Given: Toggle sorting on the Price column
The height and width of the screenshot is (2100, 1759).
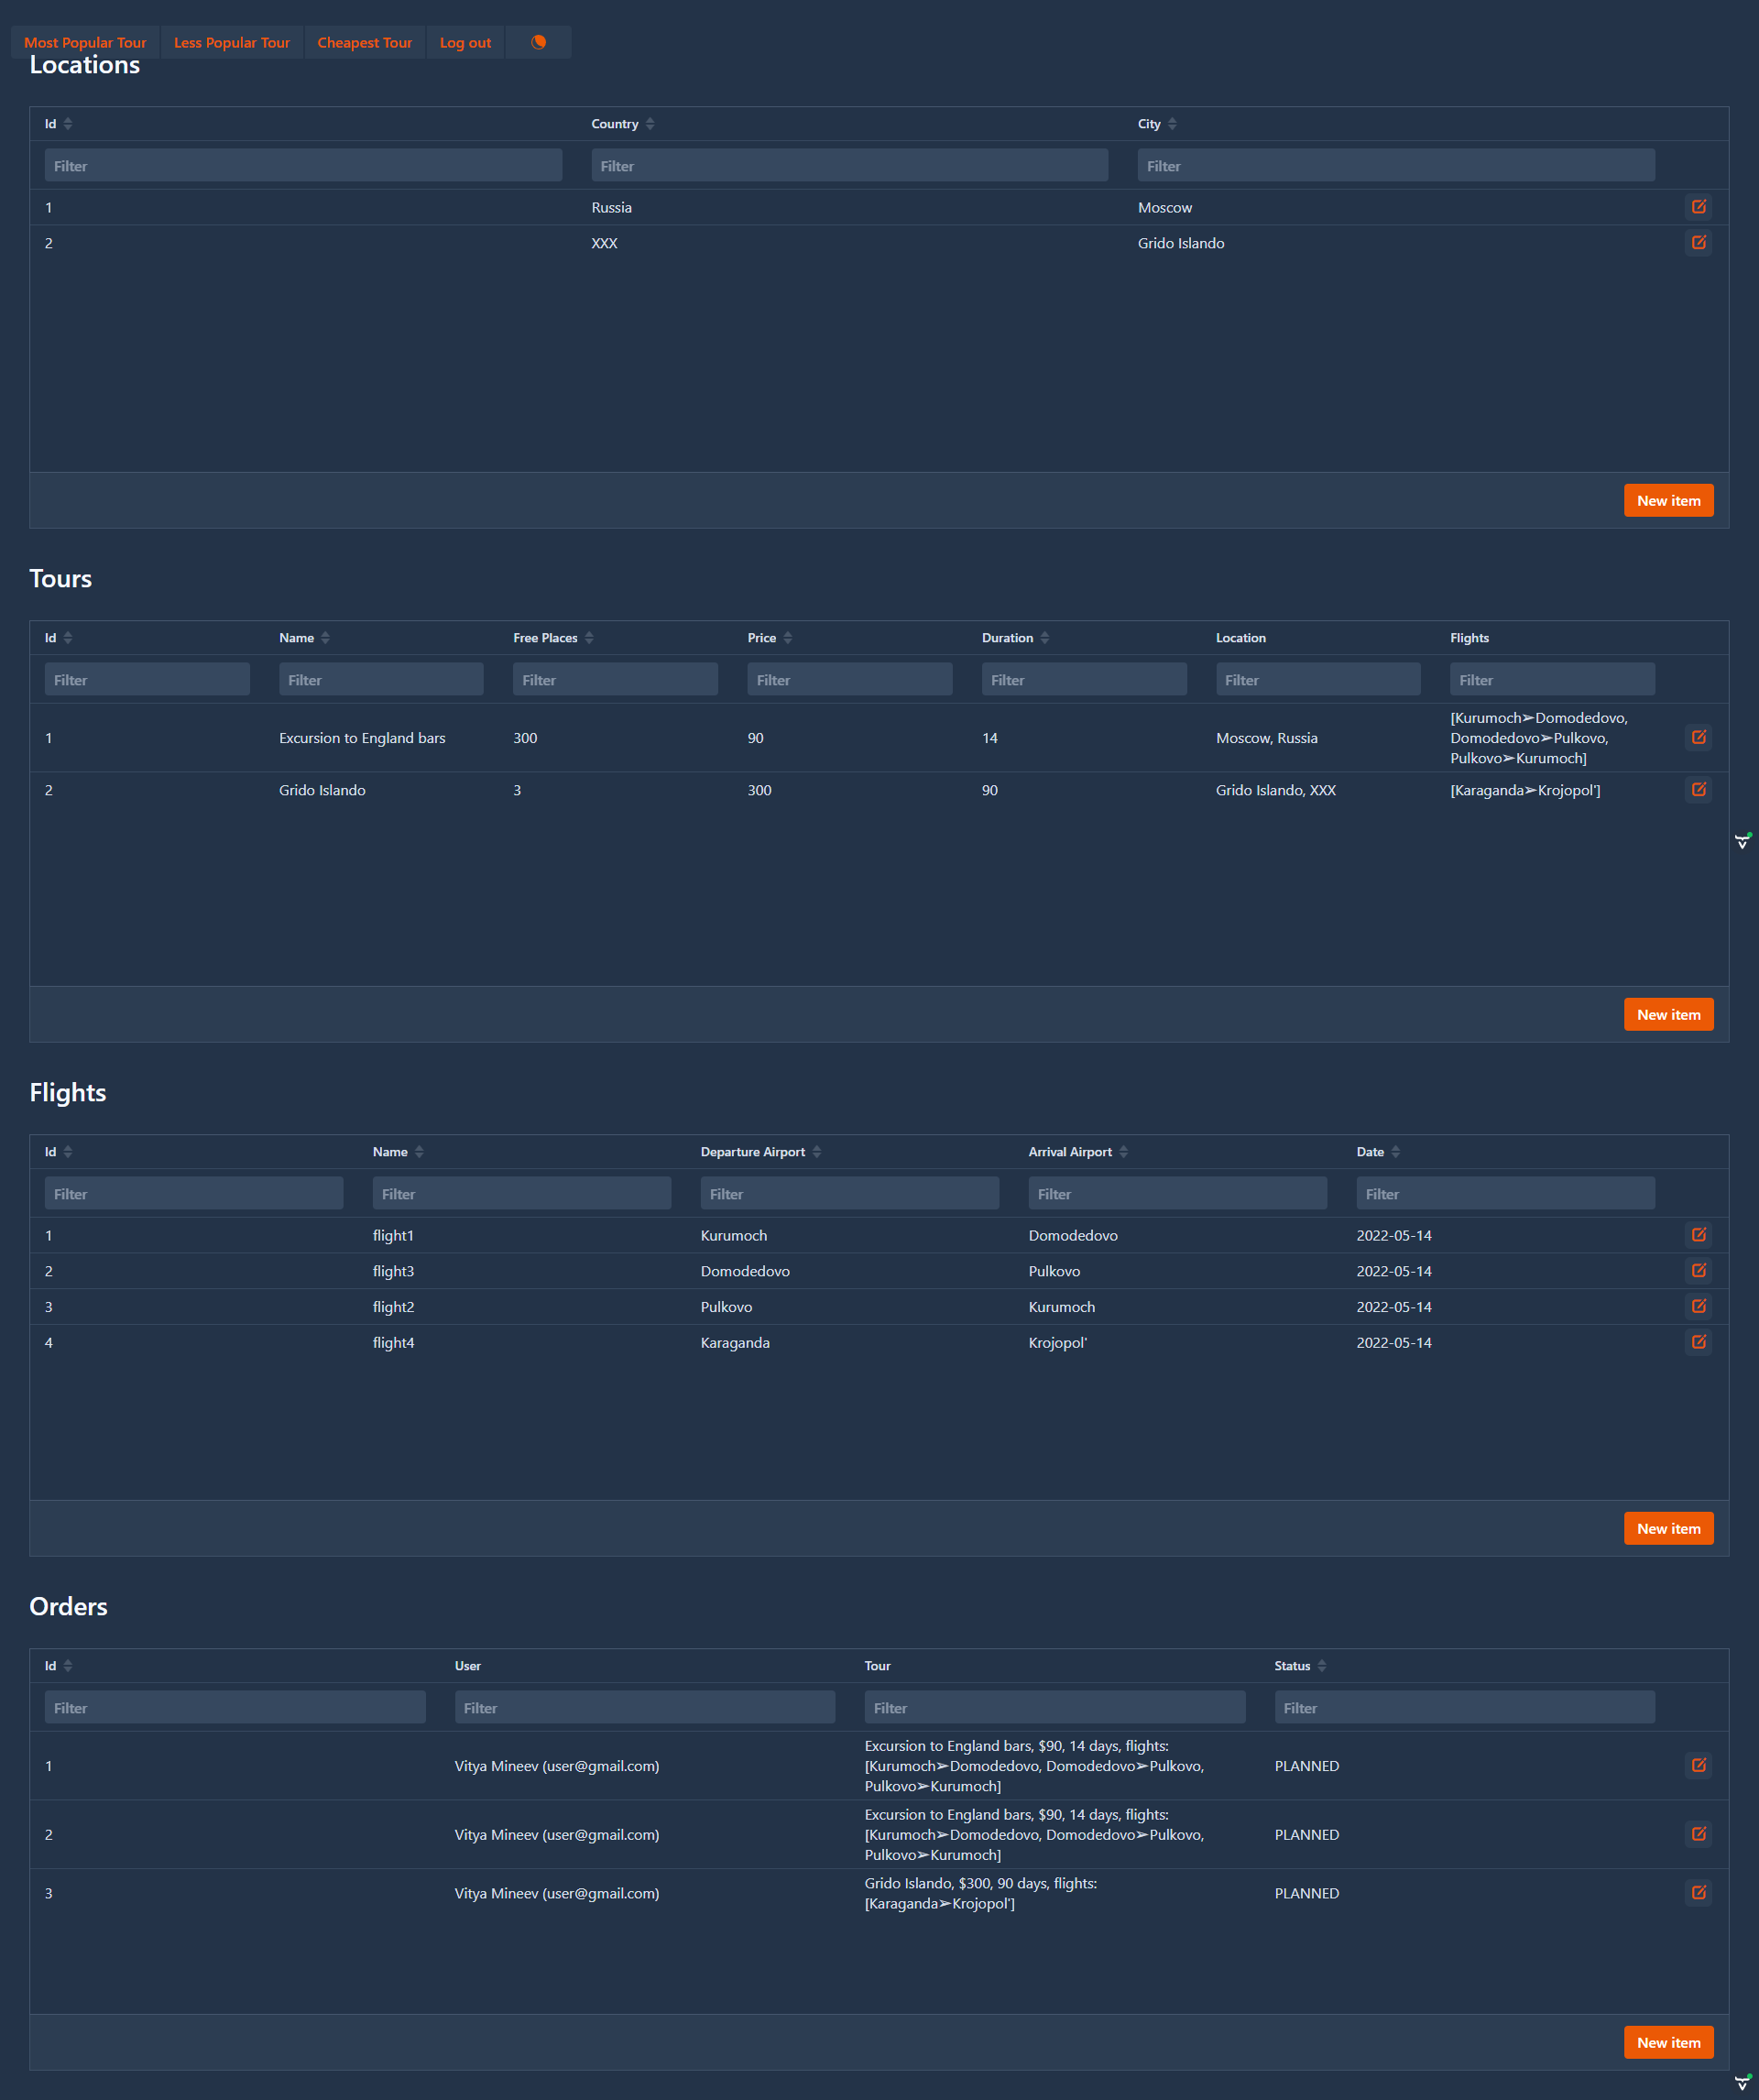Looking at the screenshot, I should tap(786, 637).
